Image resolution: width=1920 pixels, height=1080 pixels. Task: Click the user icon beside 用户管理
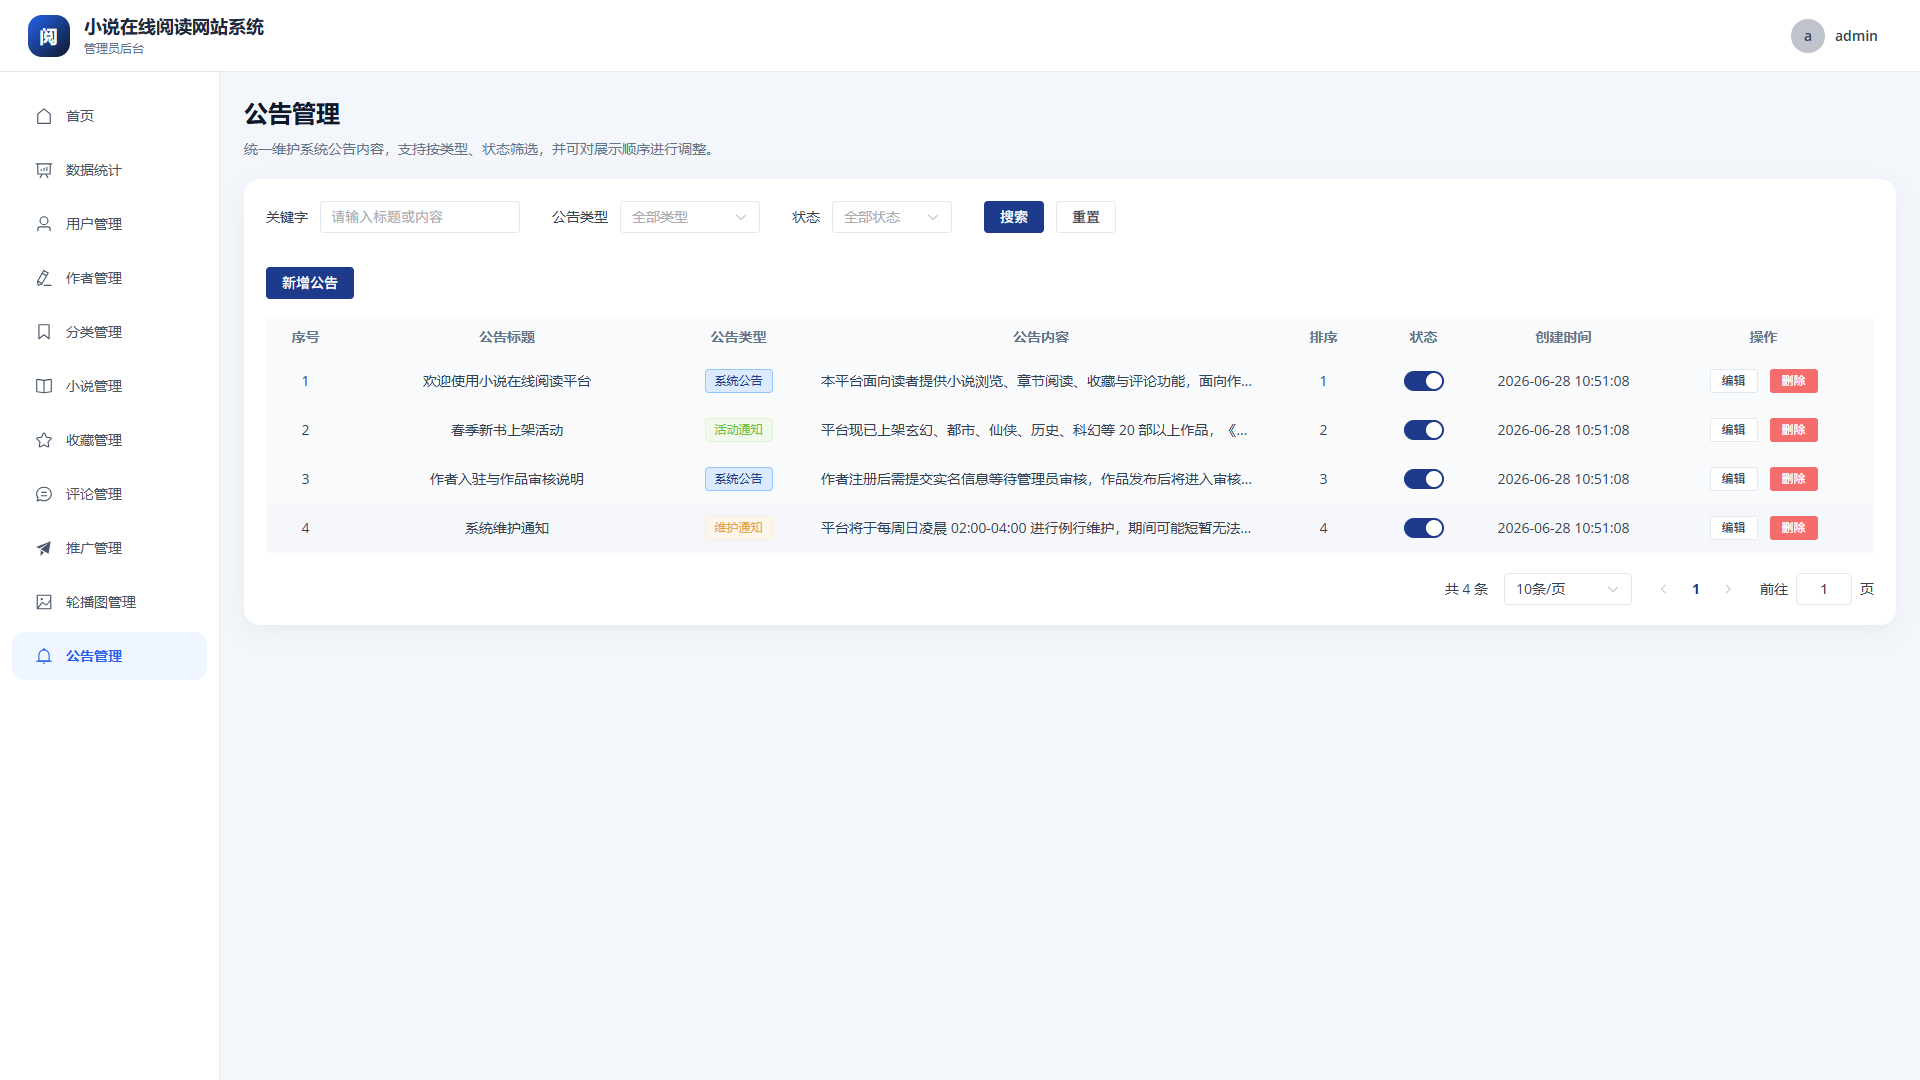point(44,224)
